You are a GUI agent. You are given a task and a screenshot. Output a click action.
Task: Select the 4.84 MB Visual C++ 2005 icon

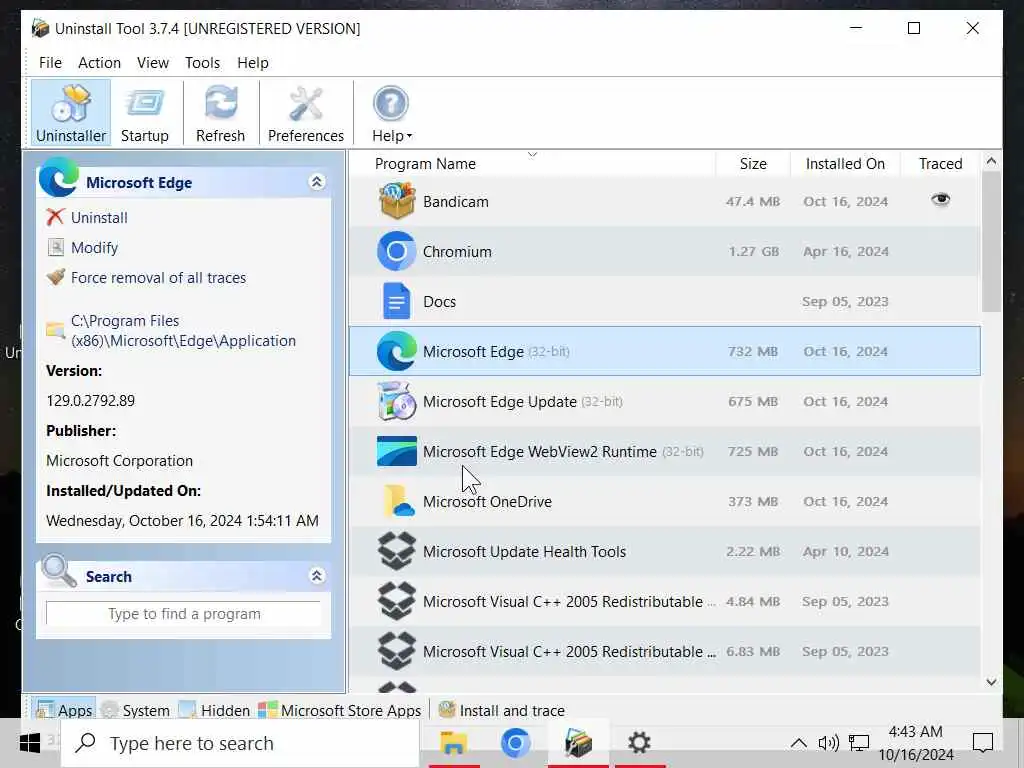point(396,601)
